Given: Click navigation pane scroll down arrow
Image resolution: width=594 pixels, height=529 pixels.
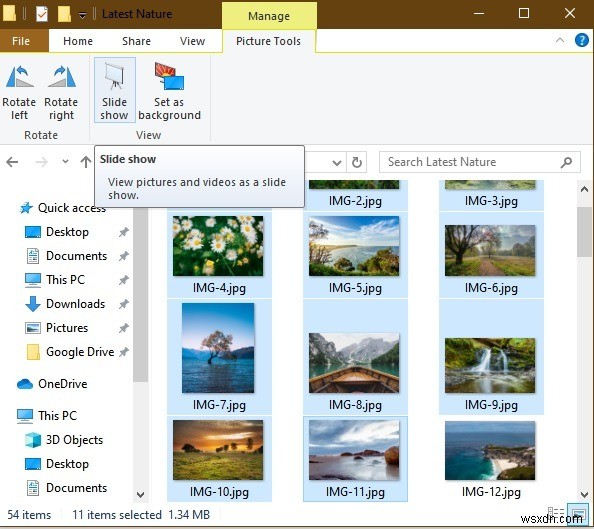Looking at the screenshot, I should 140,495.
